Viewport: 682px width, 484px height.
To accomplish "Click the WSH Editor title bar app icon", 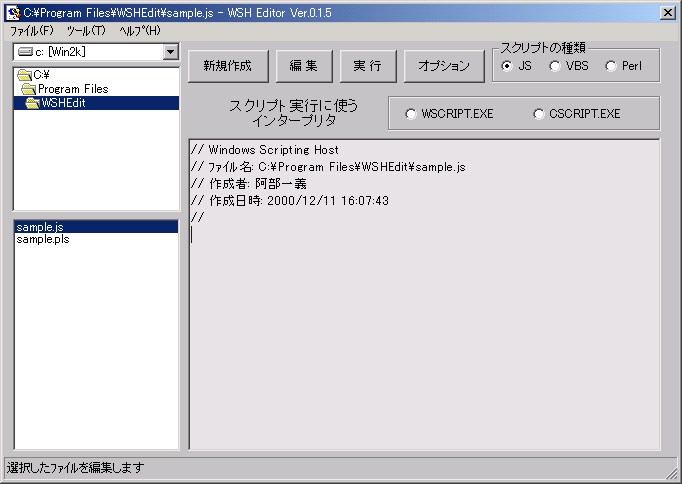I will click(13, 13).
